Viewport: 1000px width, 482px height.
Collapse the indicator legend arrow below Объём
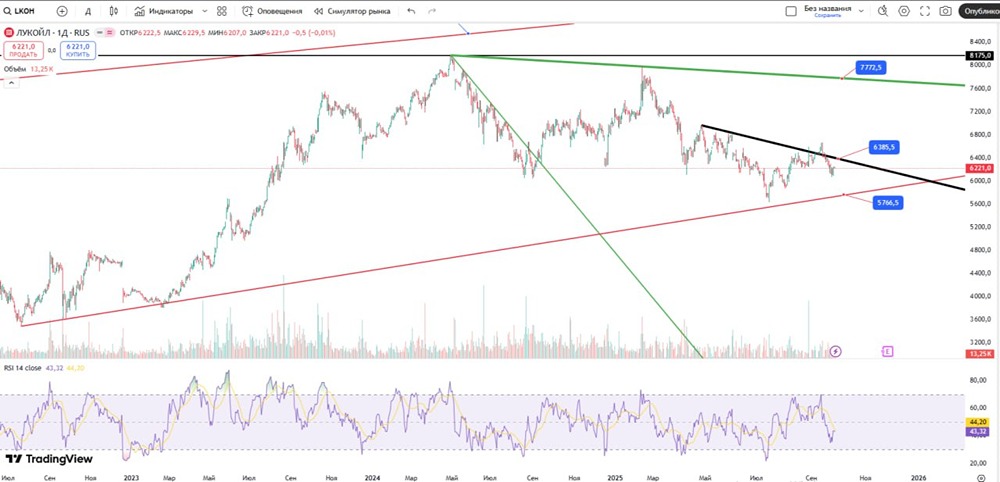tap(10, 84)
